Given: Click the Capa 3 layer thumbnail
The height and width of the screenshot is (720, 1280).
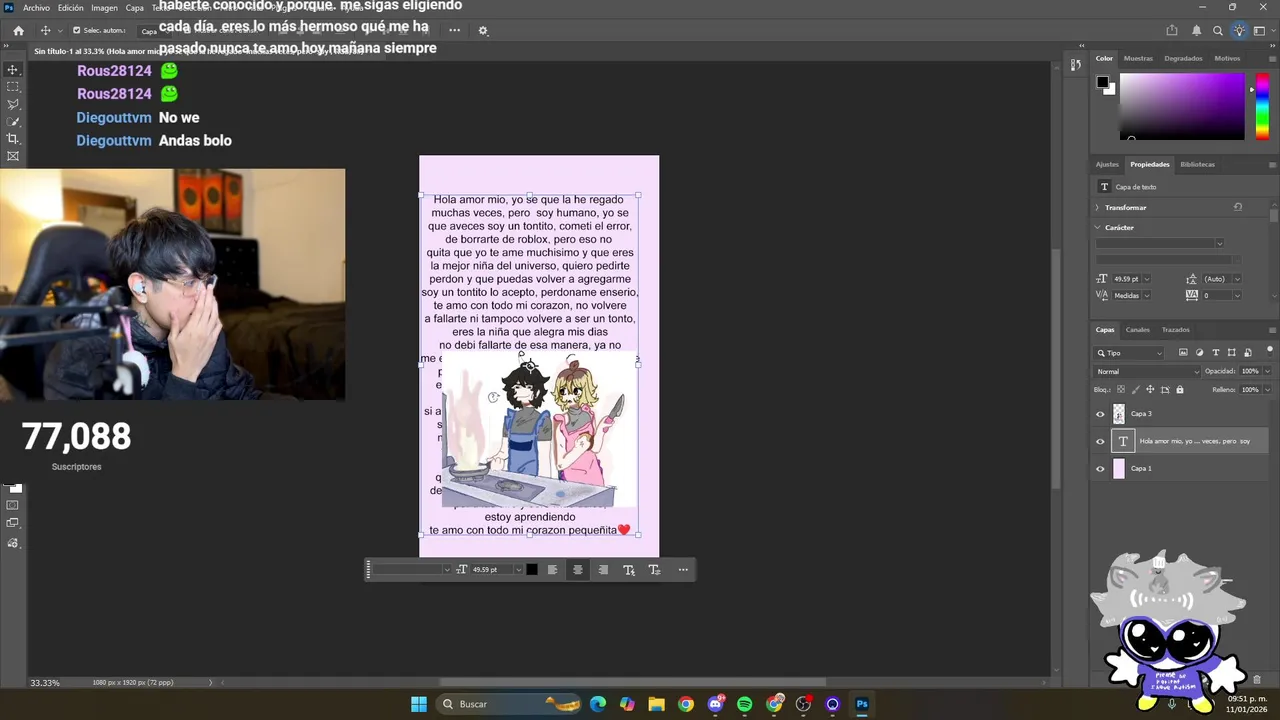Looking at the screenshot, I should pyautogui.click(x=1119, y=414).
